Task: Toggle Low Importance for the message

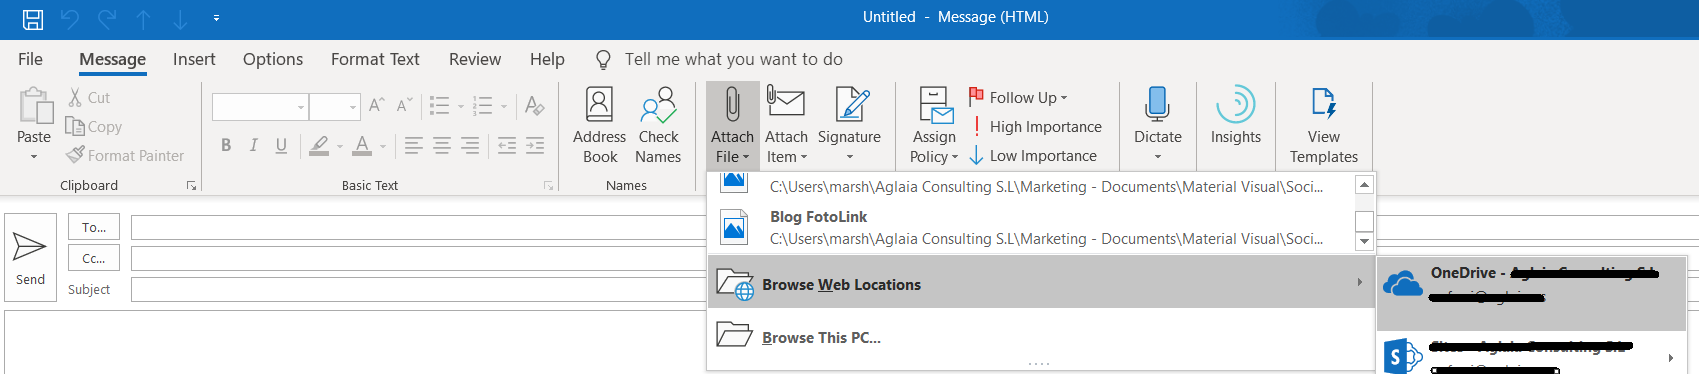Action: coord(1033,156)
